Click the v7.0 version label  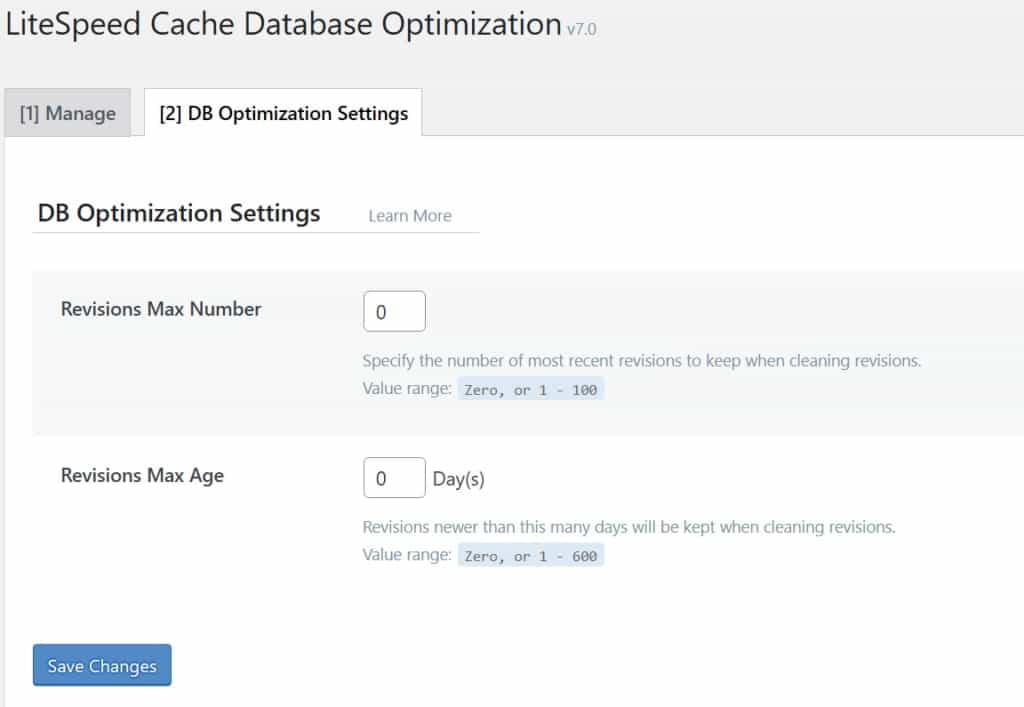pyautogui.click(x=581, y=30)
